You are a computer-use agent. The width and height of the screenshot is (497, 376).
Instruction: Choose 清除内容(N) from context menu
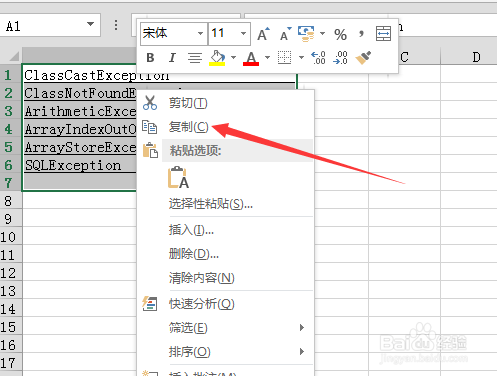(x=225, y=278)
